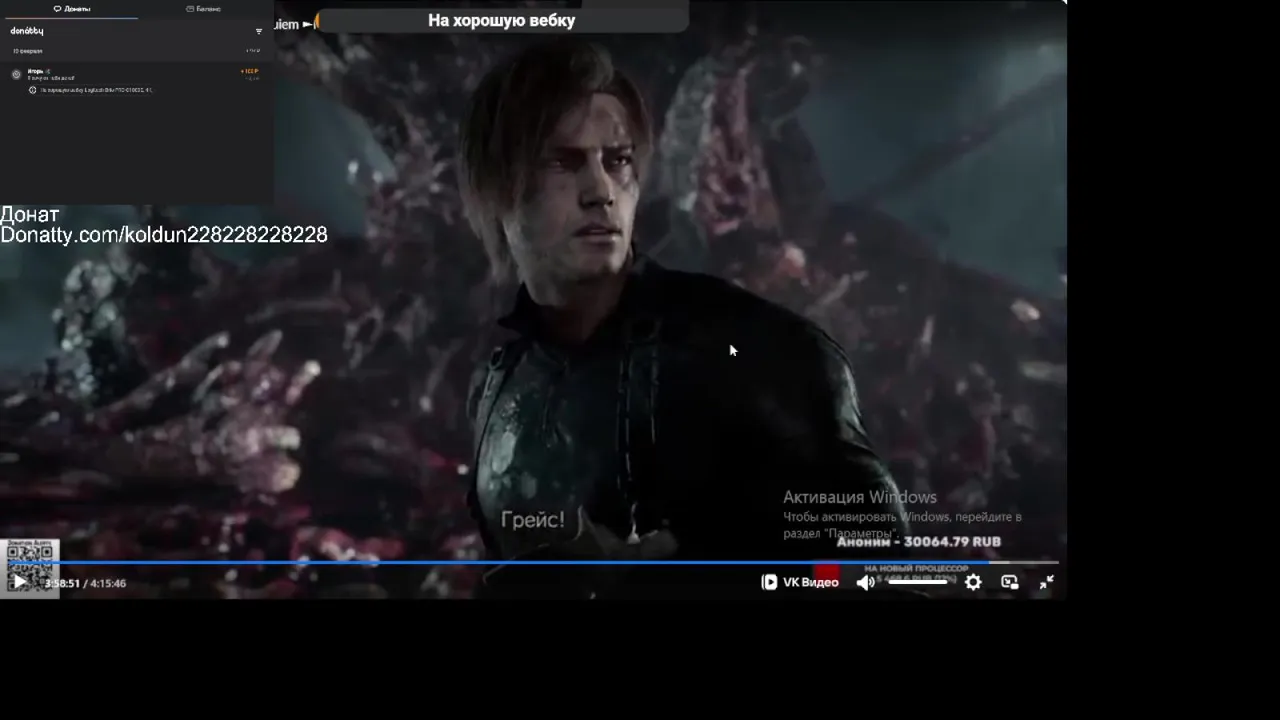Screen dimensions: 1280x720
Task: Enable picture-in-picture mode
Action: 1010,582
